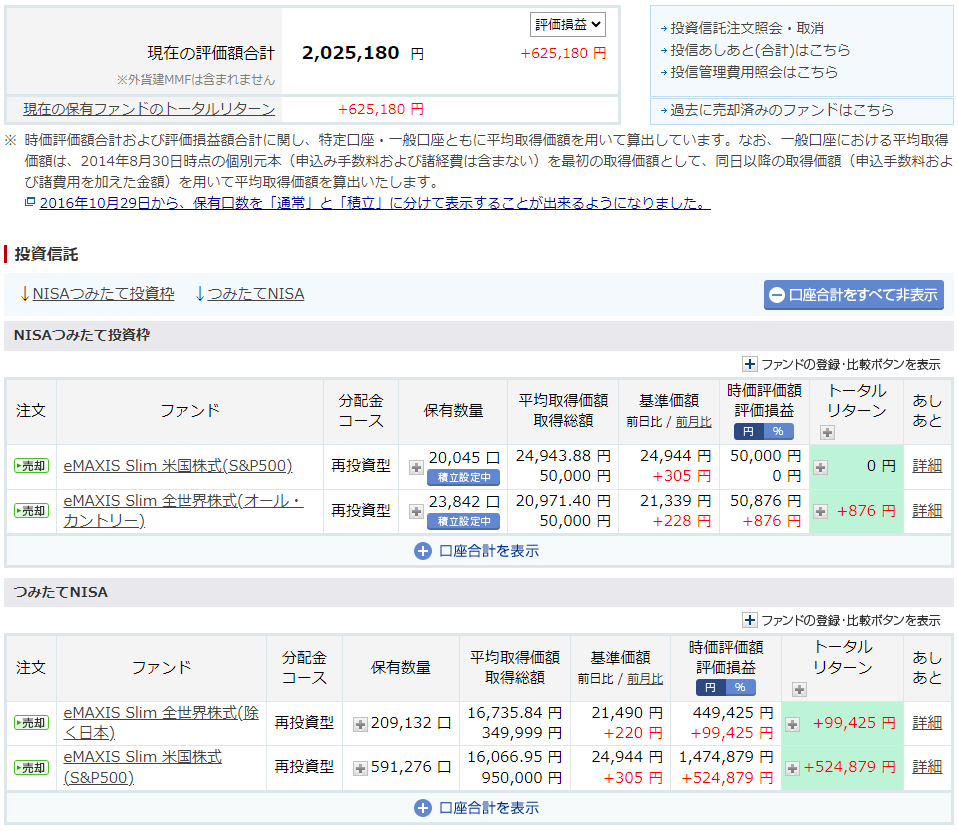Viewport: 958px width, 831px height.
Task: Jump to つみたてNISA anchor
Action: [x=256, y=294]
